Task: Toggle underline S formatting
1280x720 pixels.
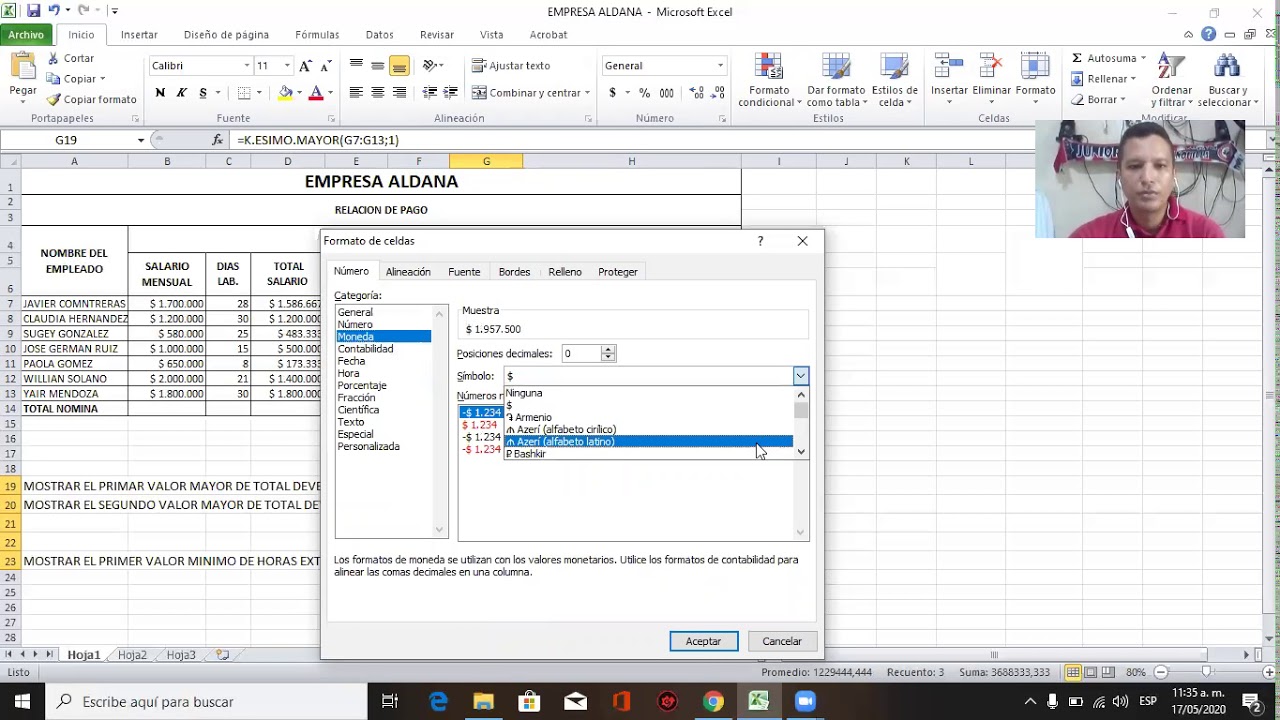Action: (203, 93)
